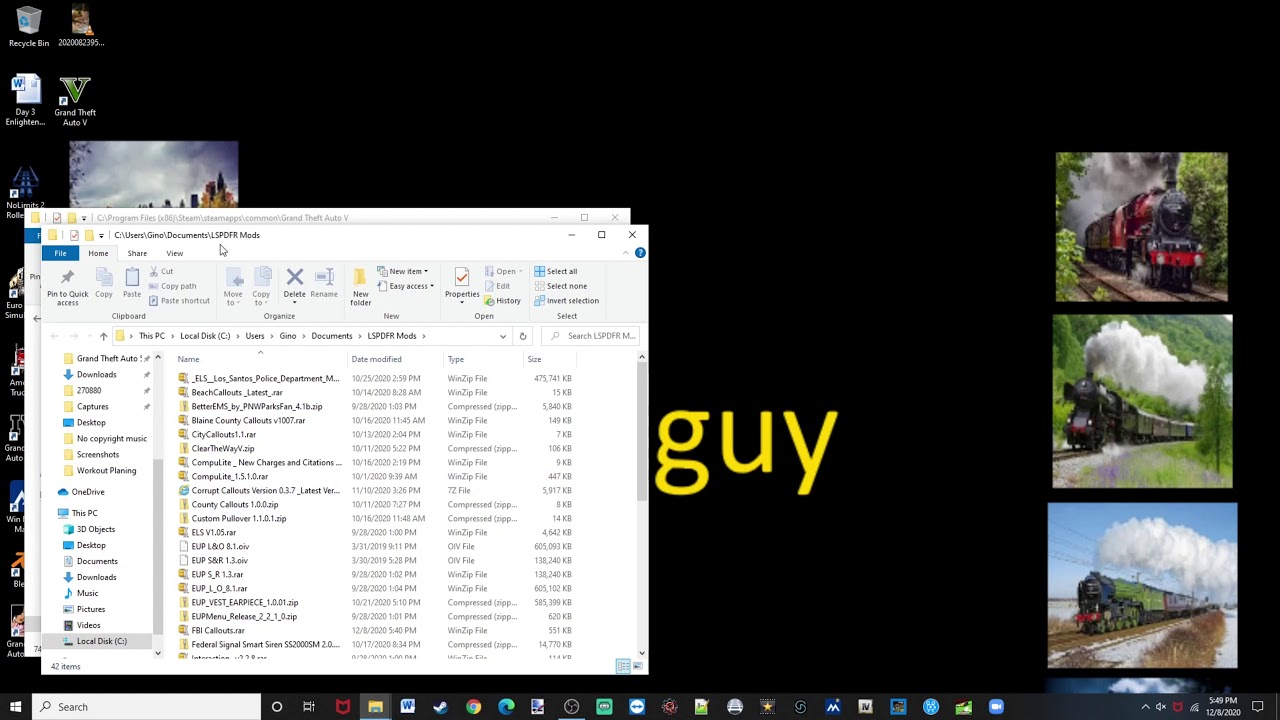1280x720 pixels.
Task: Expand the New item dropdown
Action: (403, 271)
